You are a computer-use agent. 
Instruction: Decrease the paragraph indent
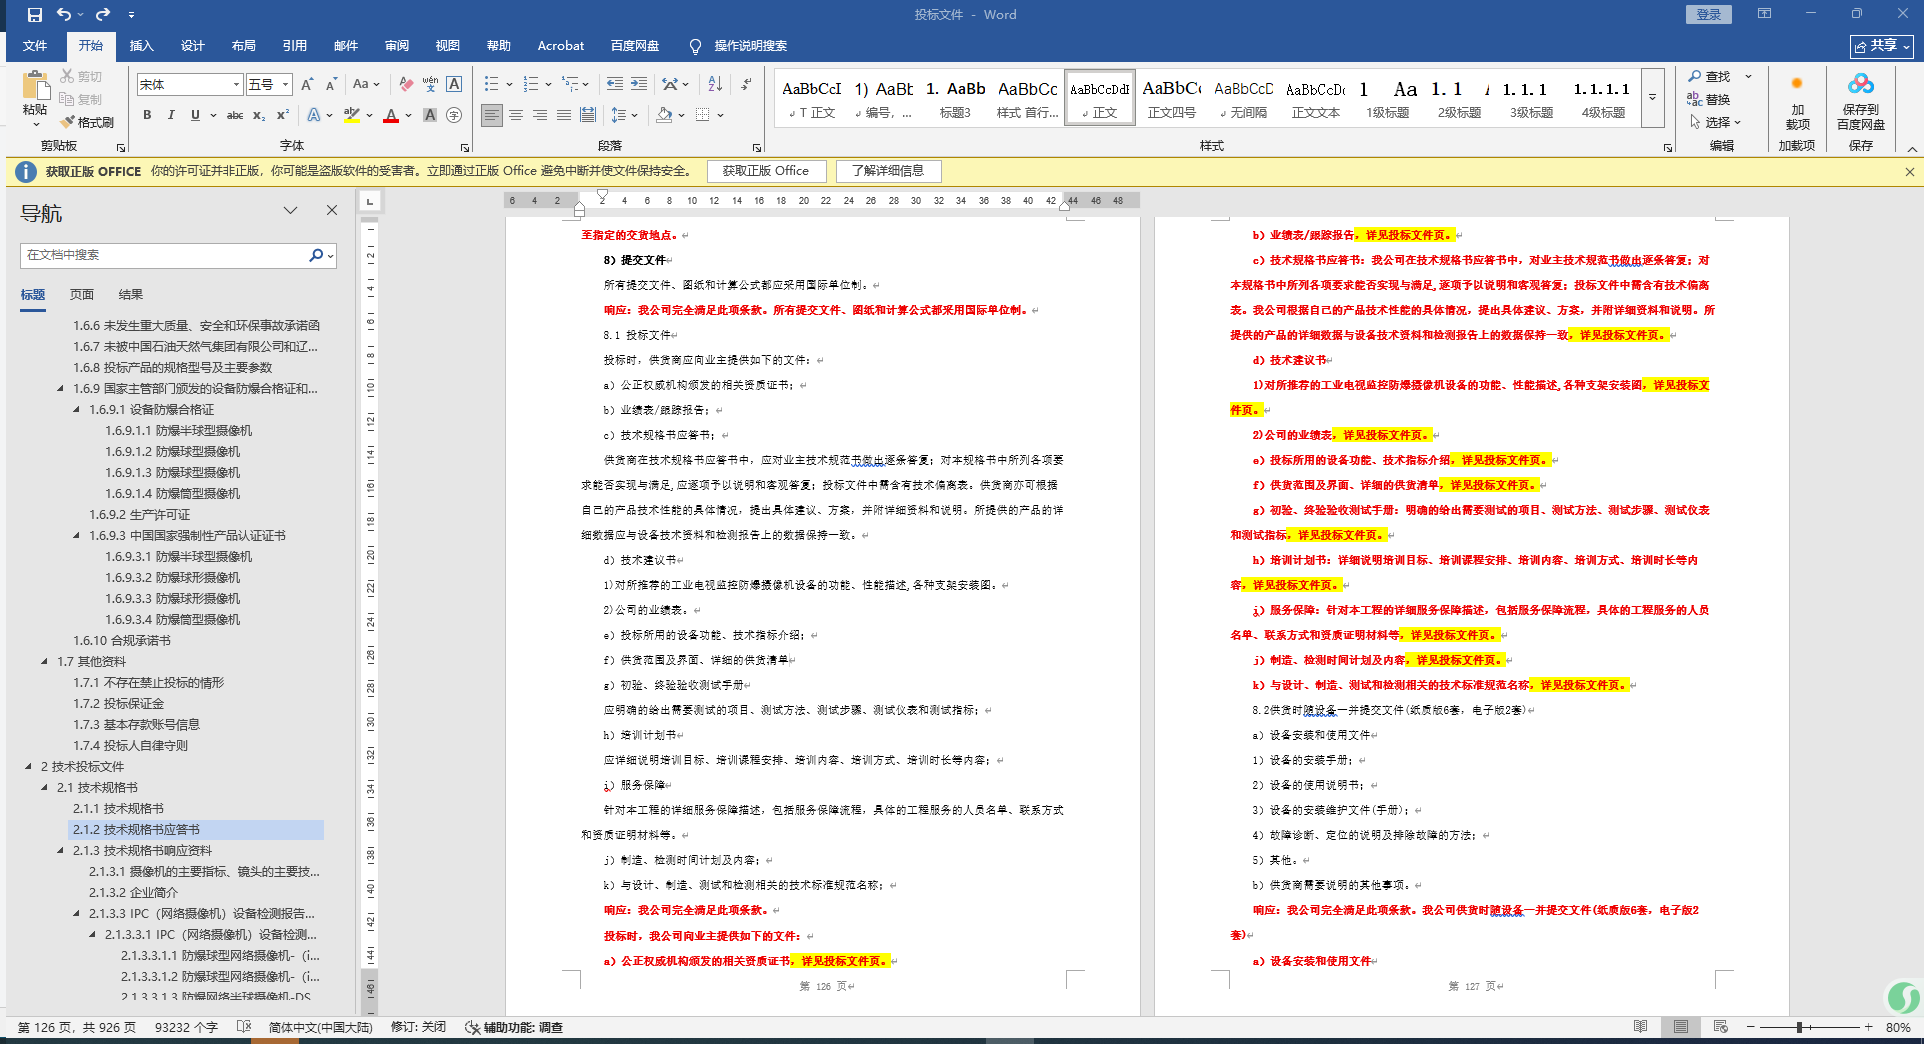point(614,84)
